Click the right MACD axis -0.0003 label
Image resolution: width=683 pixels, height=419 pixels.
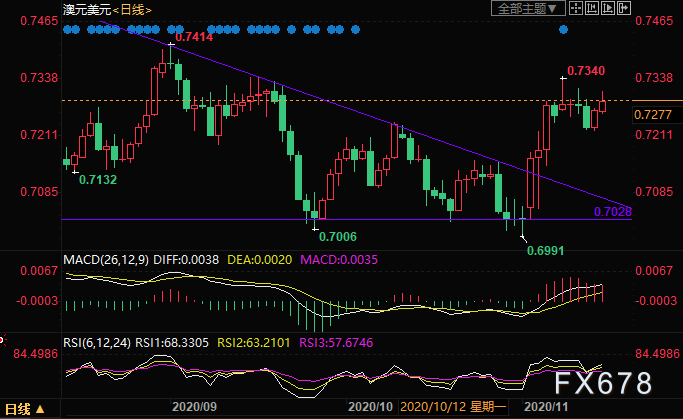(656, 301)
